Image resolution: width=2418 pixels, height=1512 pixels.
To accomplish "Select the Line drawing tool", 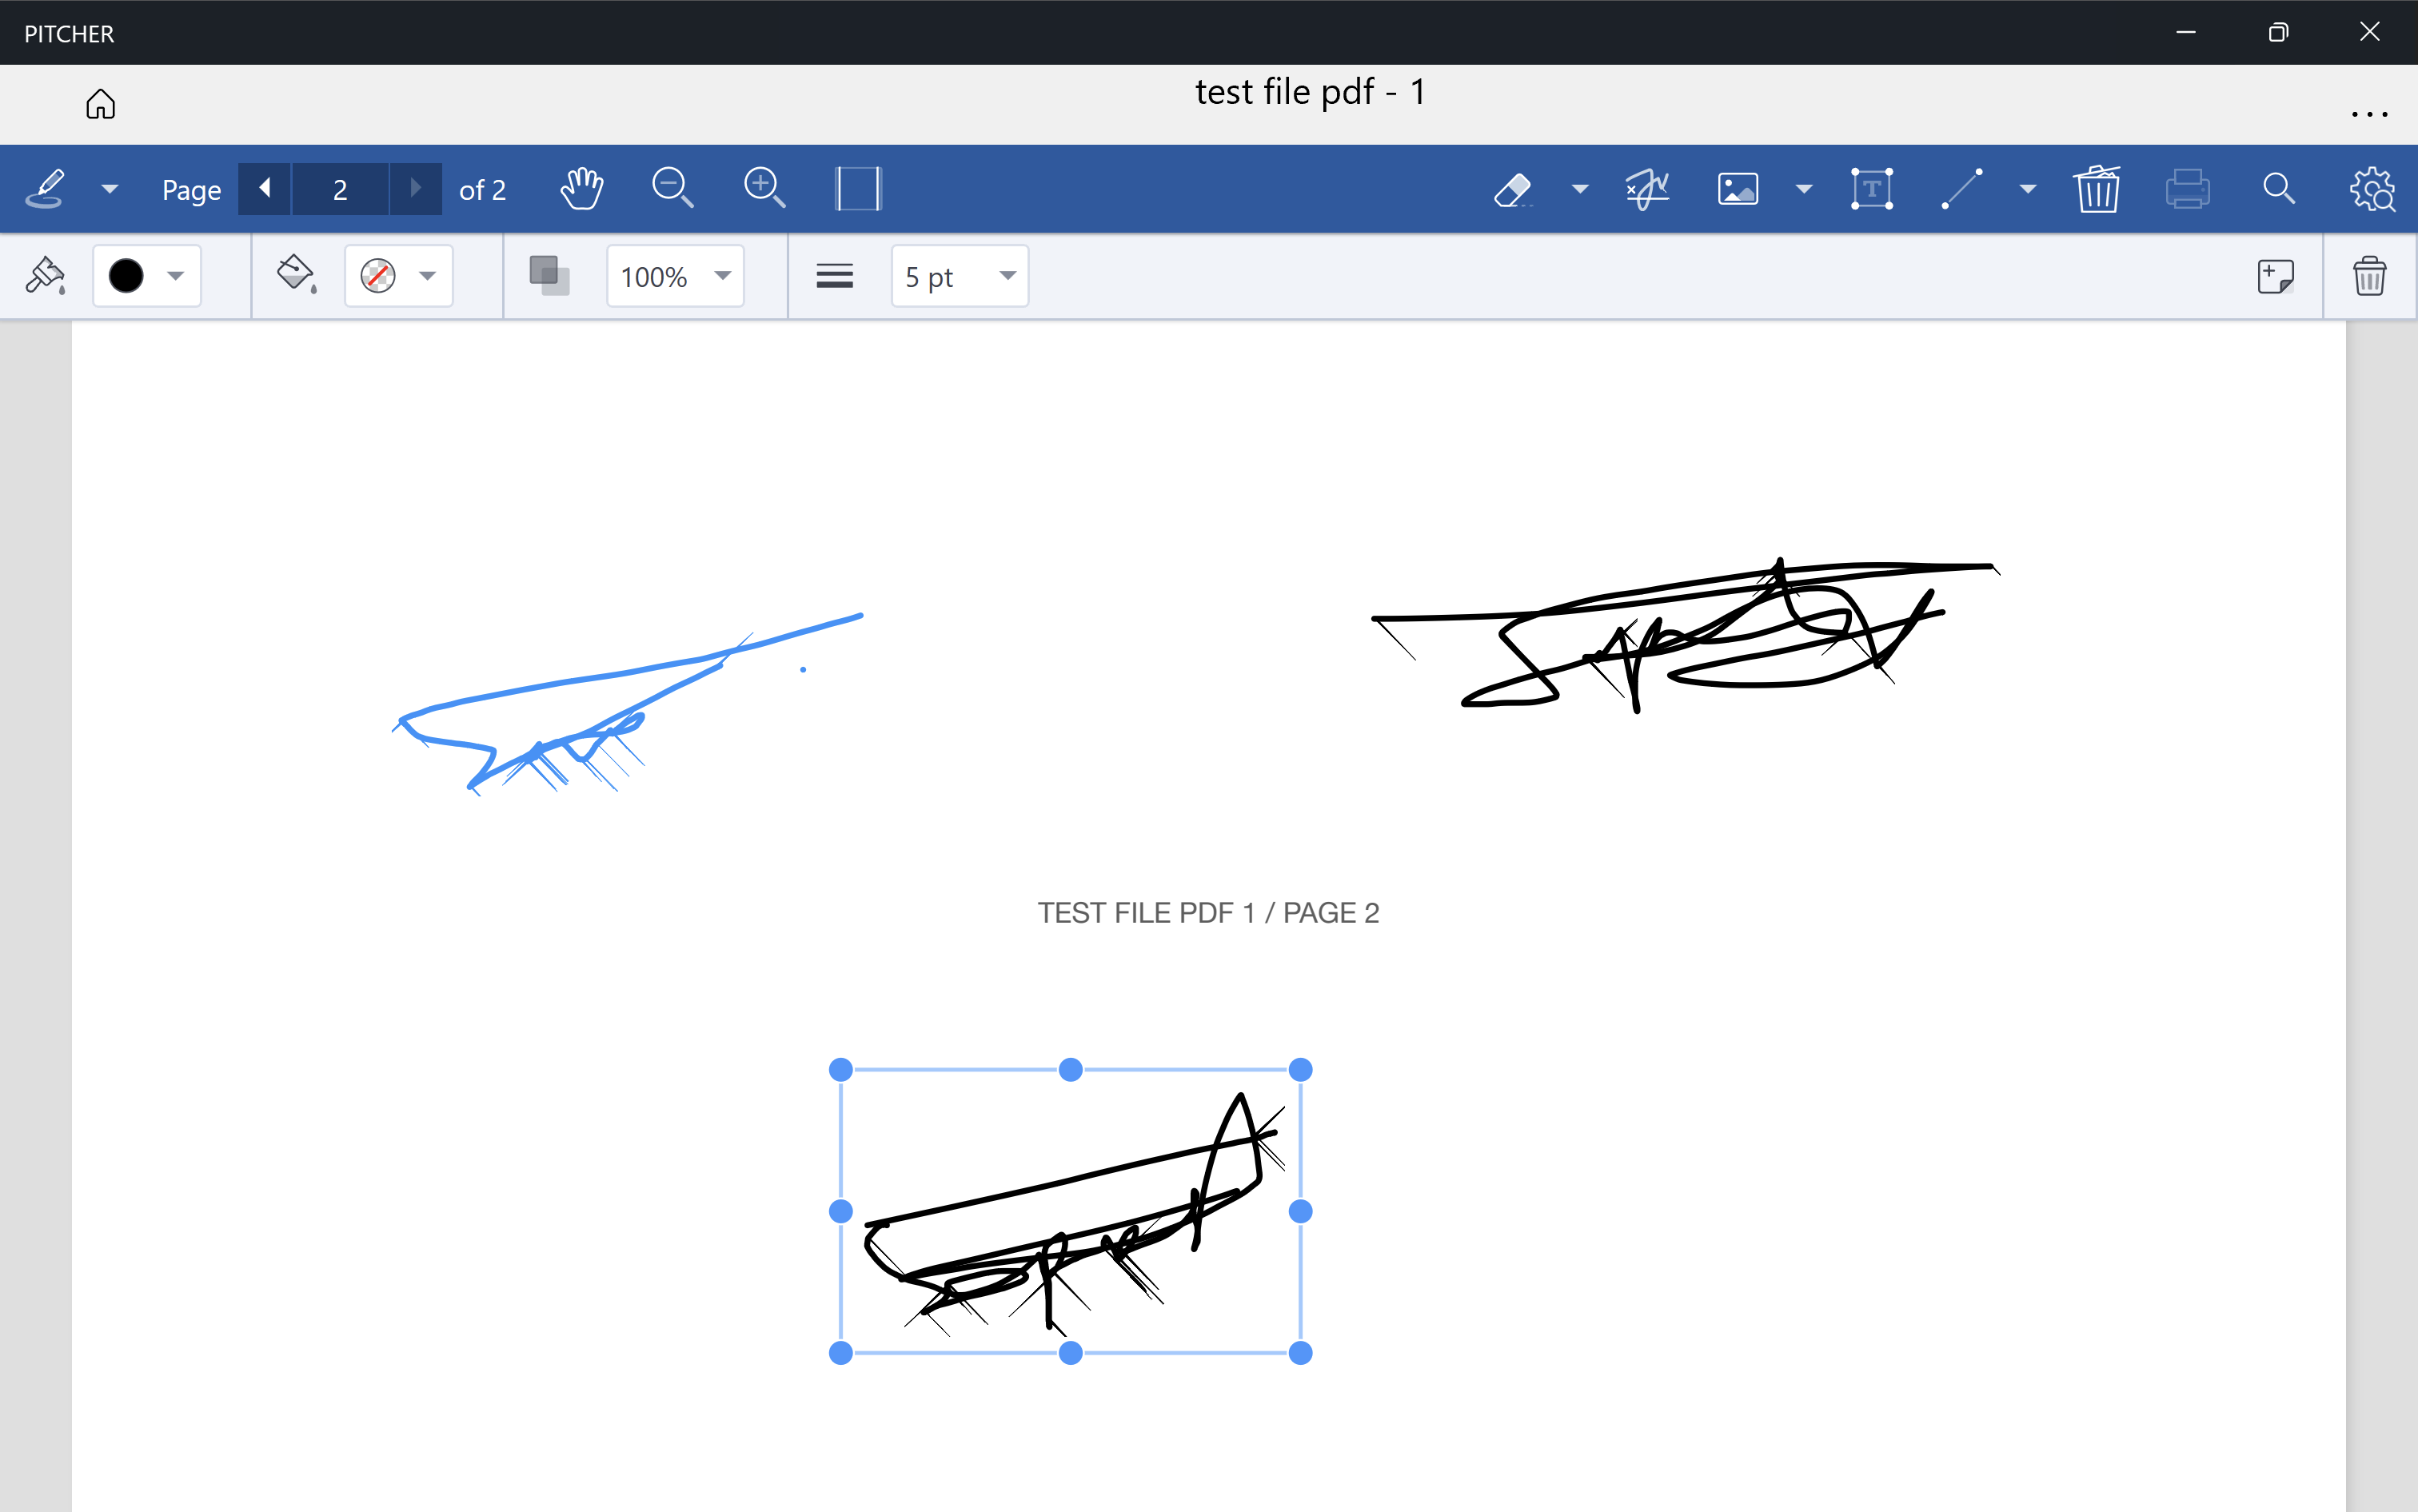I will point(1962,189).
